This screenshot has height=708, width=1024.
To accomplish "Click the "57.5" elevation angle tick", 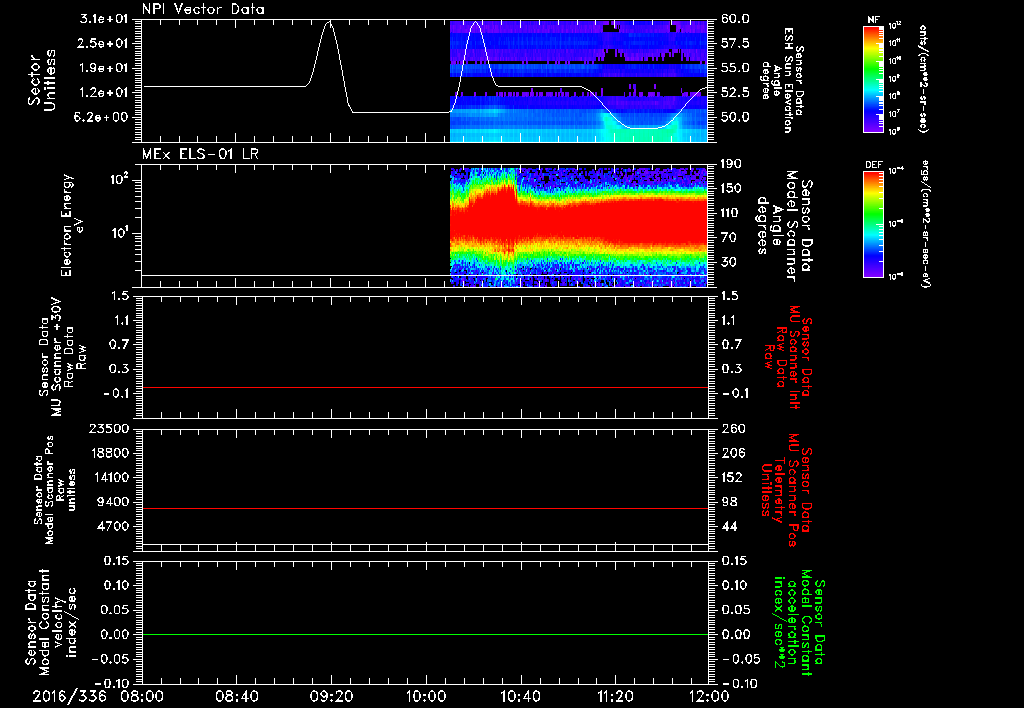I will [x=735, y=44].
